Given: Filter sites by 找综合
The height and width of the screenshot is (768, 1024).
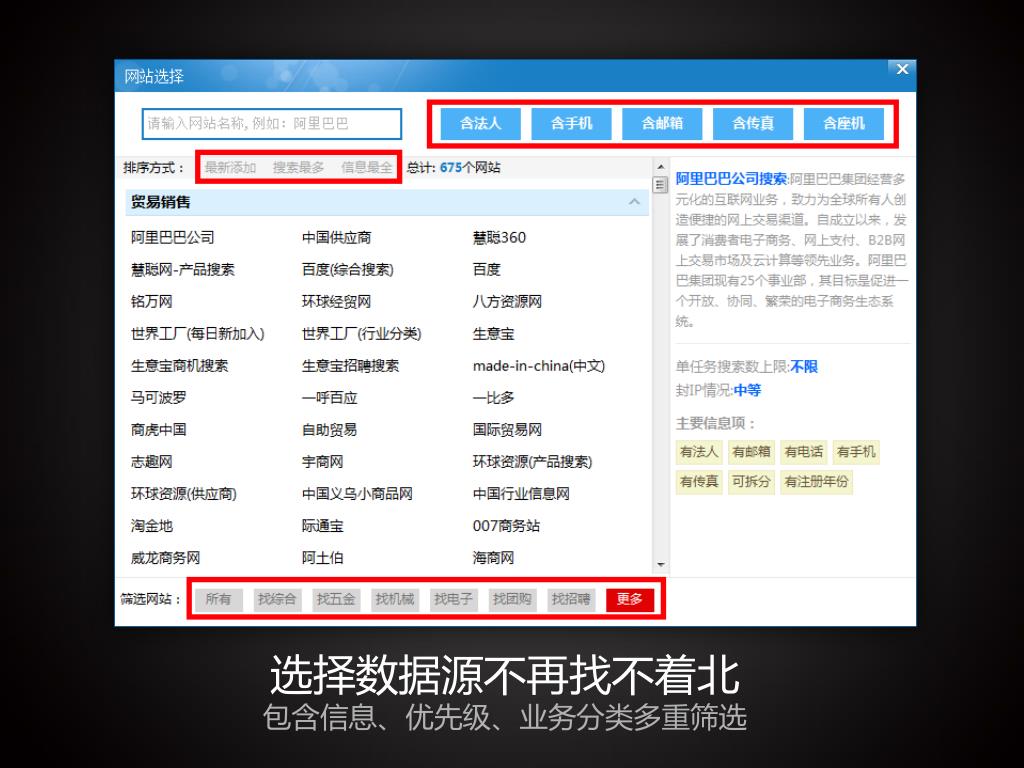Looking at the screenshot, I should pos(277,599).
